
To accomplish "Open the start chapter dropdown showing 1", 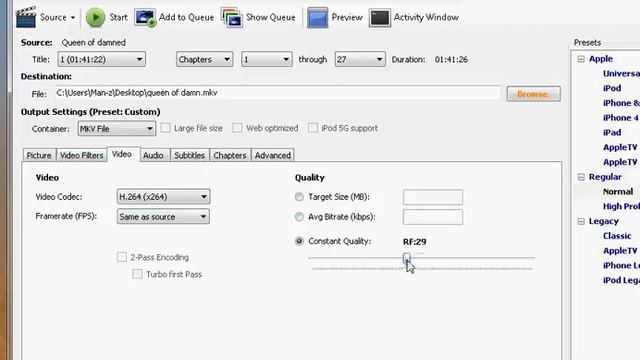I will pyautogui.click(x=267, y=60).
